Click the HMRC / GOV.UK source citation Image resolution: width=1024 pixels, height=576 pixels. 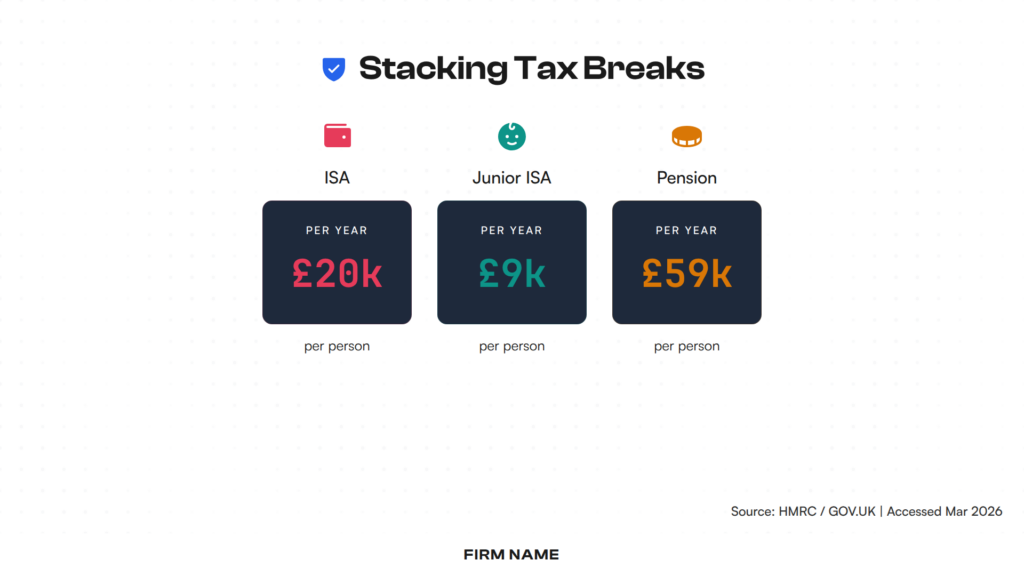866,511
